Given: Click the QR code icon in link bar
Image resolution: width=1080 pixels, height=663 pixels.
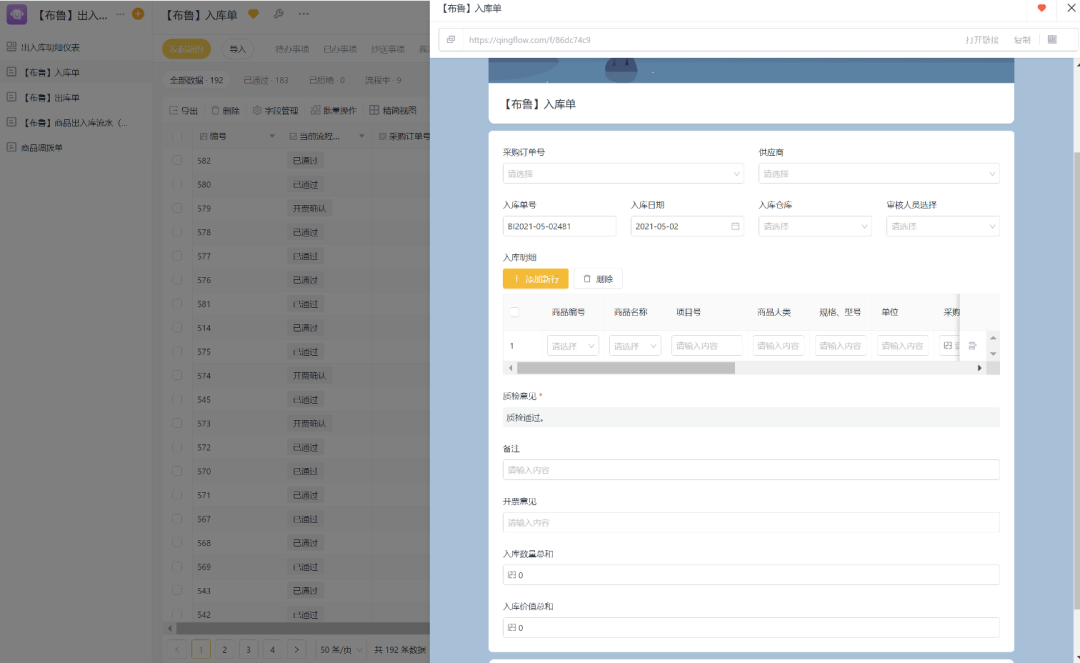Looking at the screenshot, I should coord(1051,40).
